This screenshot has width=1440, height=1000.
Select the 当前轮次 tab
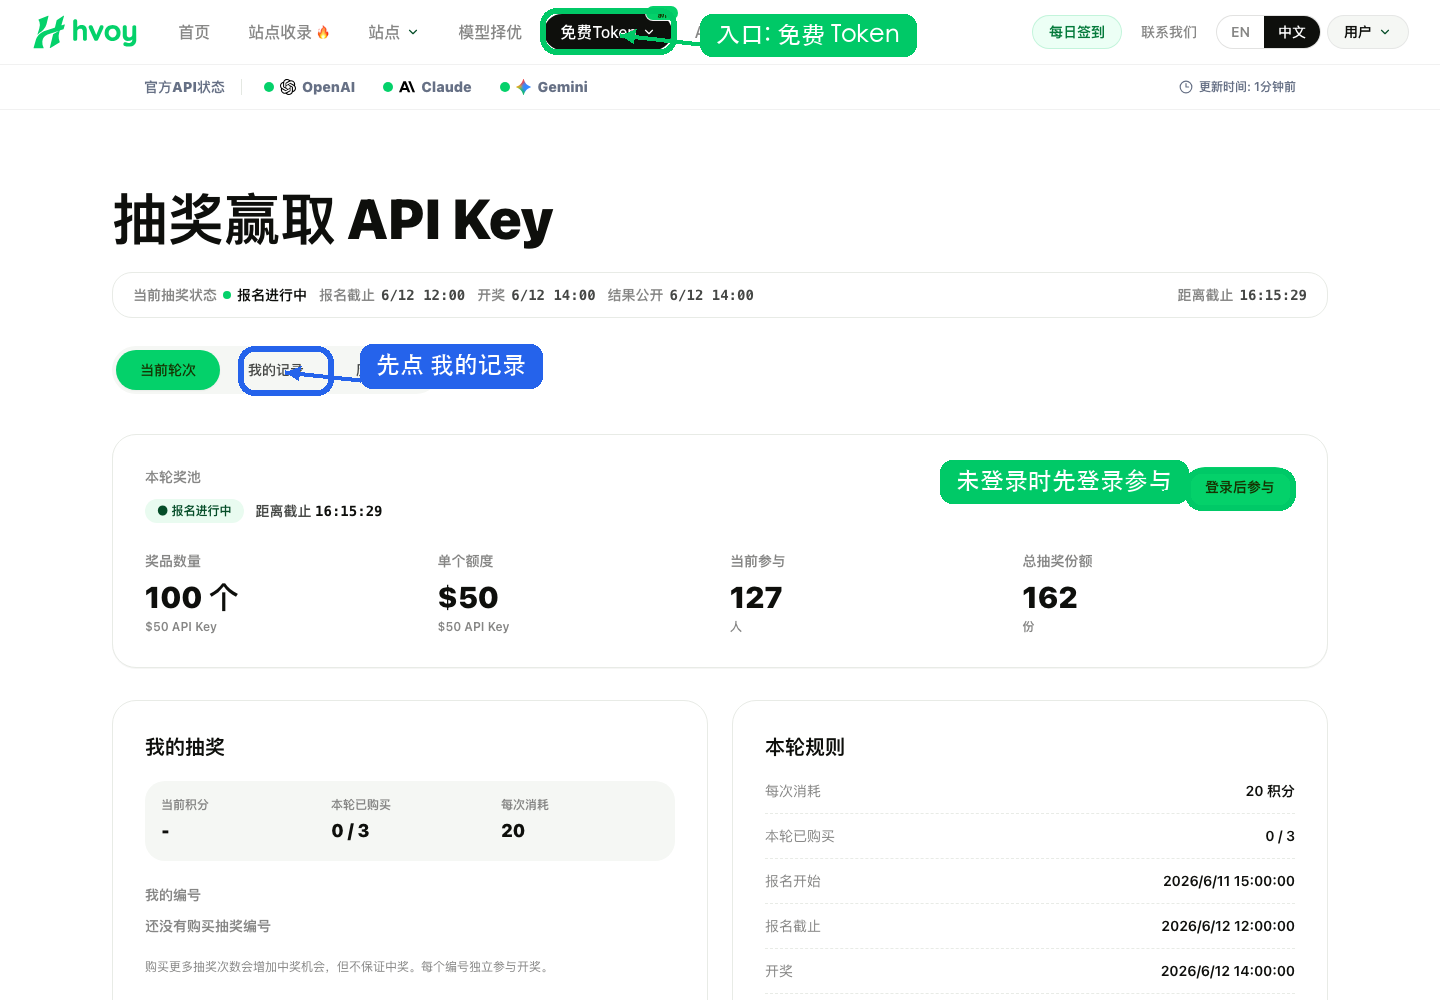168,370
